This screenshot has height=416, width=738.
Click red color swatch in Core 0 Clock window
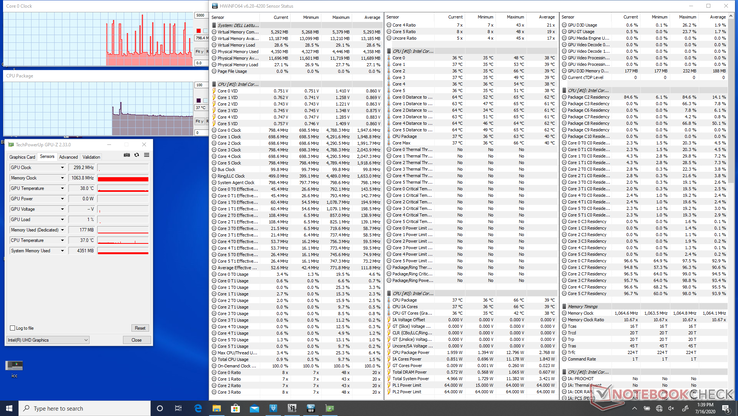(x=199, y=31)
